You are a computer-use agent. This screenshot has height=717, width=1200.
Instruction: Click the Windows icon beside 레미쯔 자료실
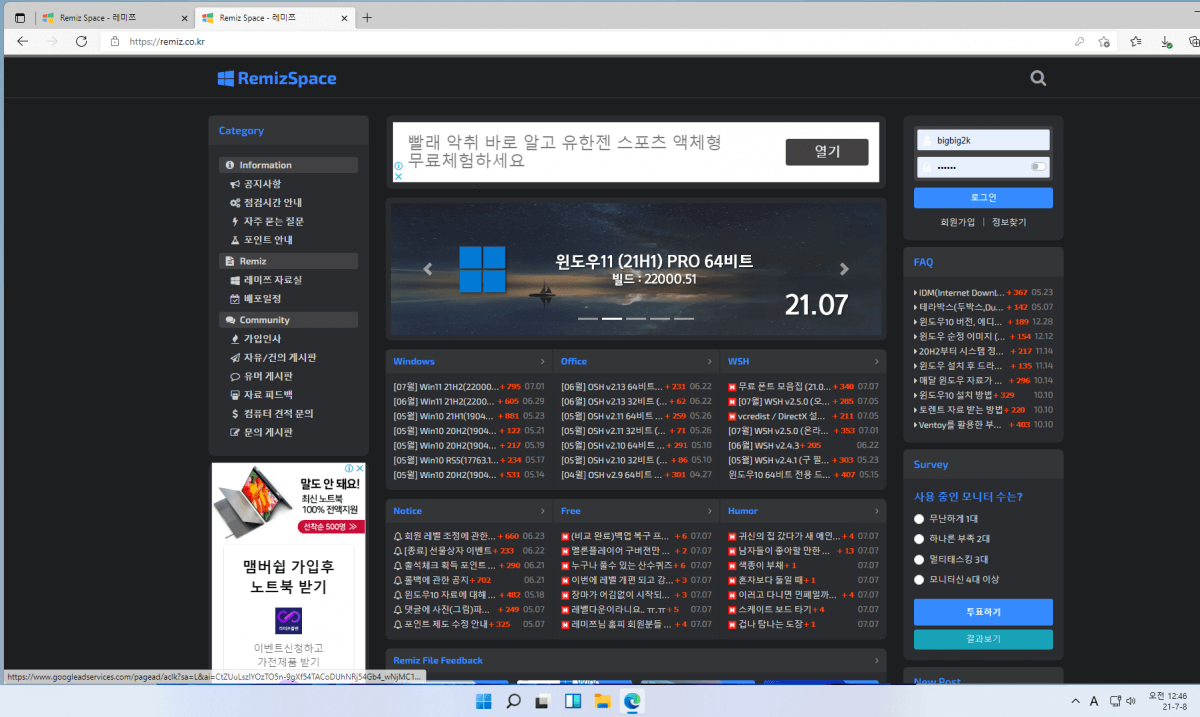tap(234, 280)
